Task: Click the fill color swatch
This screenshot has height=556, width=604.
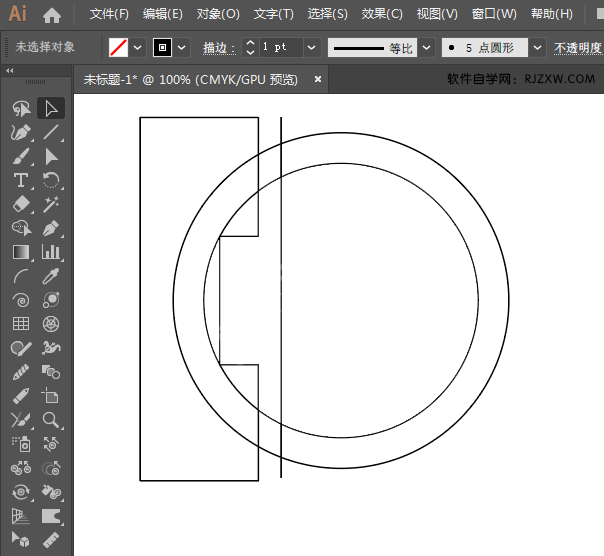Action: (x=118, y=47)
